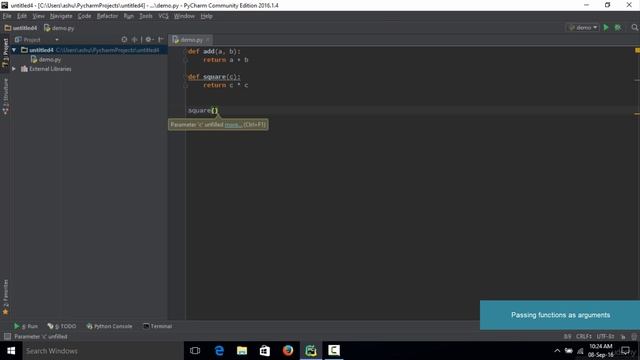Open the Help menu
Viewport: 640px width, 360px height.
[207, 16]
